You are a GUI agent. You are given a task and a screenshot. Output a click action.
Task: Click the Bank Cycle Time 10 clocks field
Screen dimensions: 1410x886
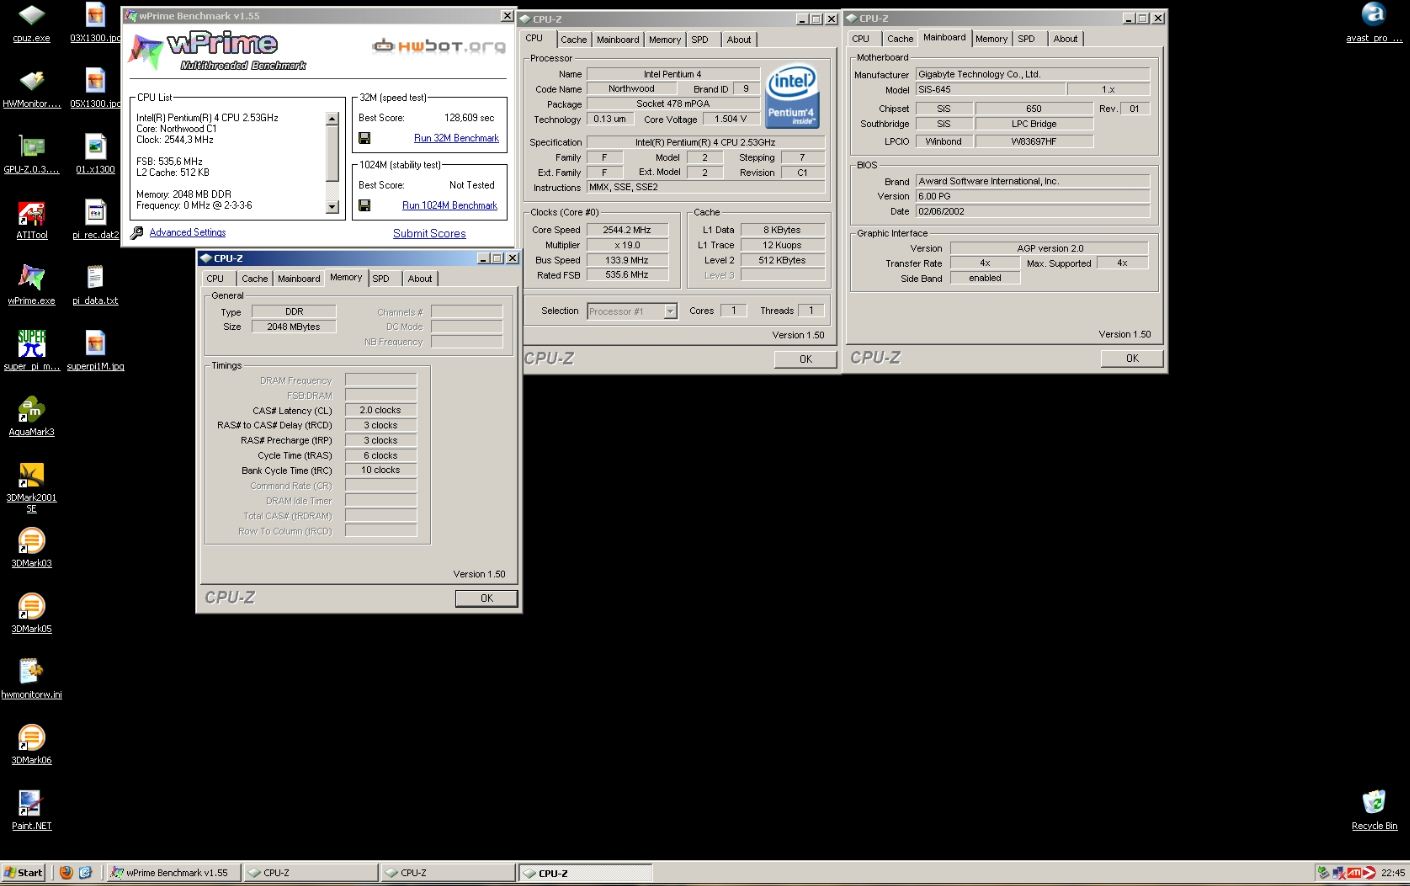(x=380, y=470)
